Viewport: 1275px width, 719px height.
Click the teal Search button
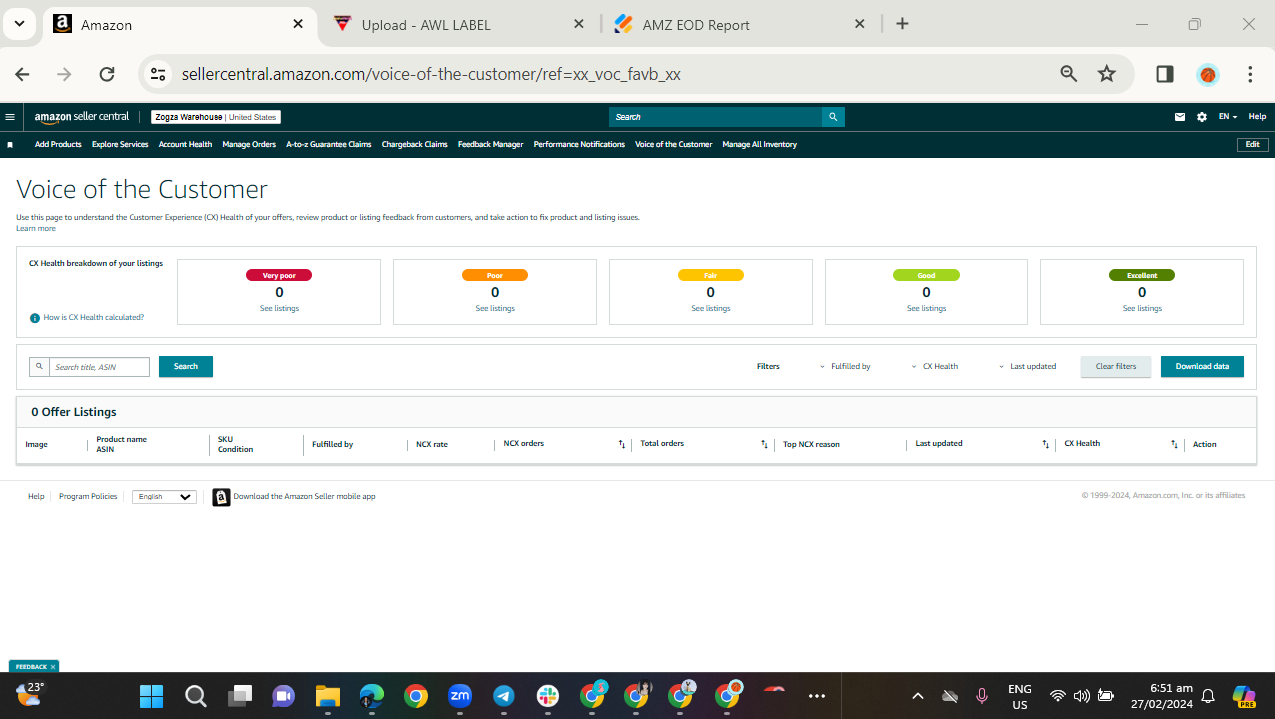point(186,367)
